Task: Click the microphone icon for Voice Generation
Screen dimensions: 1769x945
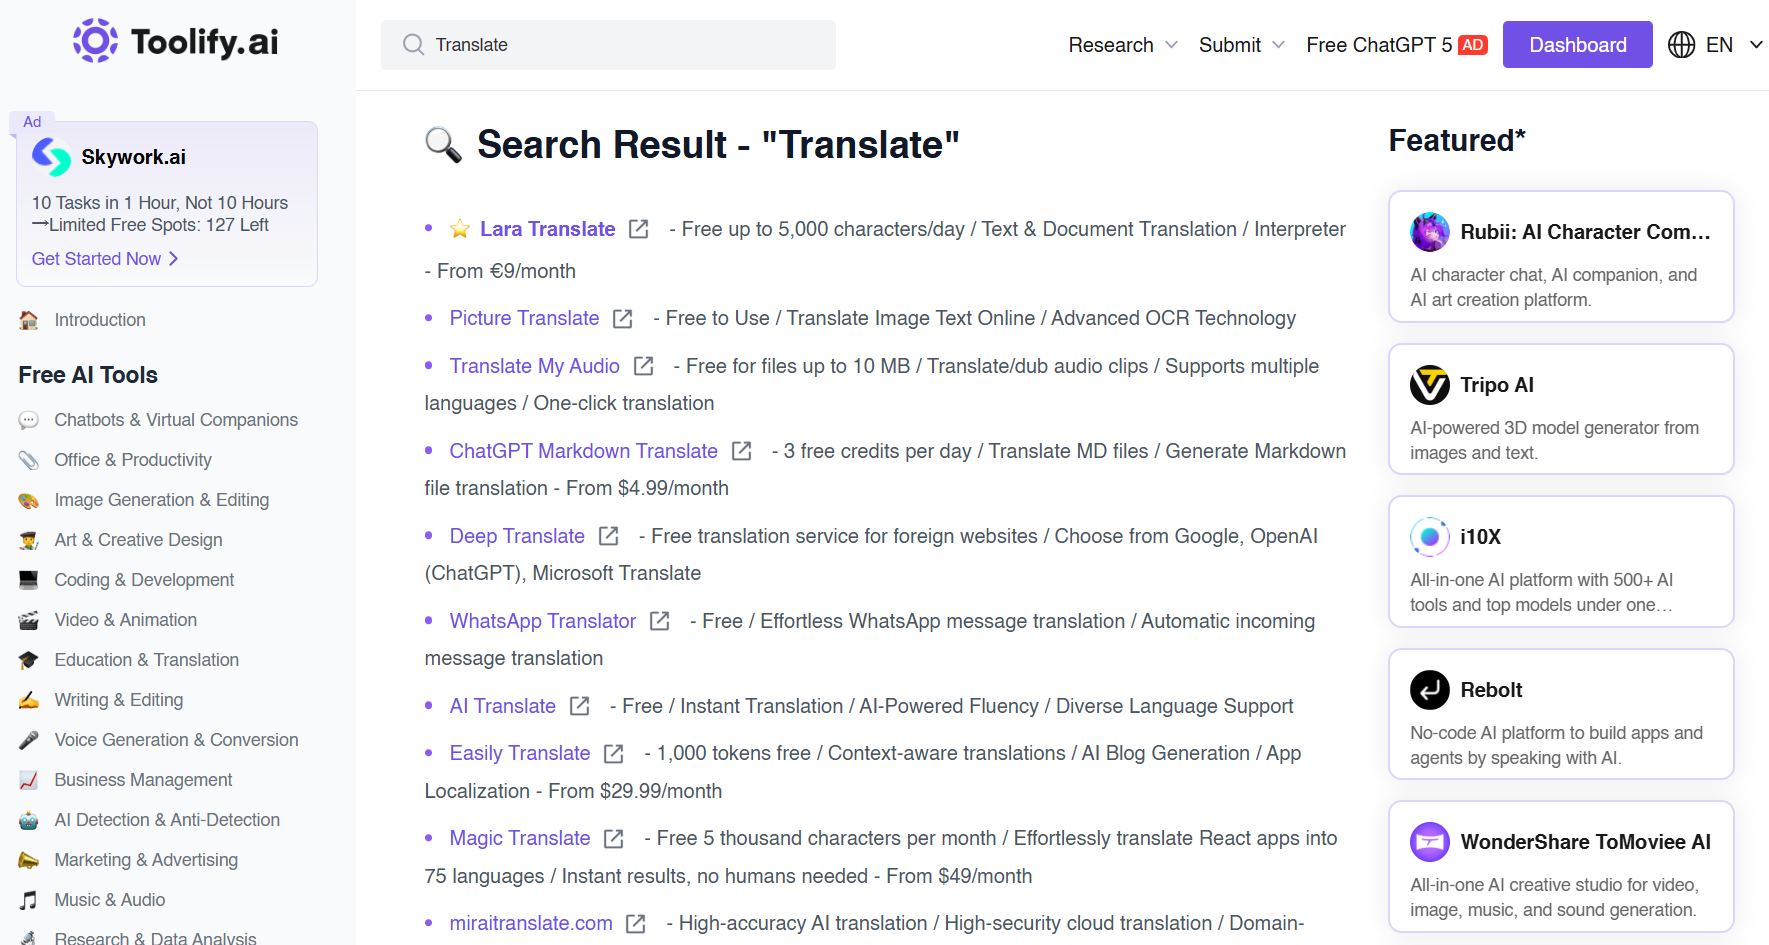Action: pos(29,740)
